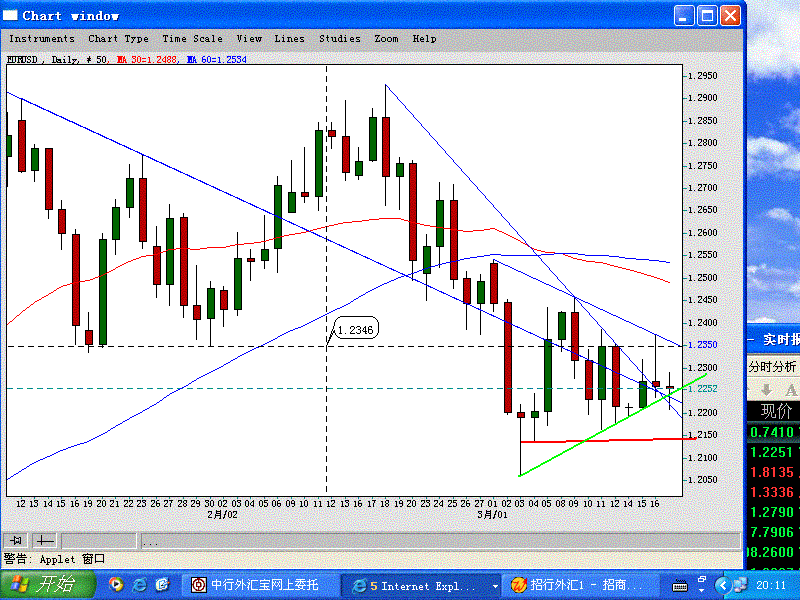Screen dimensions: 800x600
Task: Select the 7.7906 quote row
Action: [773, 532]
